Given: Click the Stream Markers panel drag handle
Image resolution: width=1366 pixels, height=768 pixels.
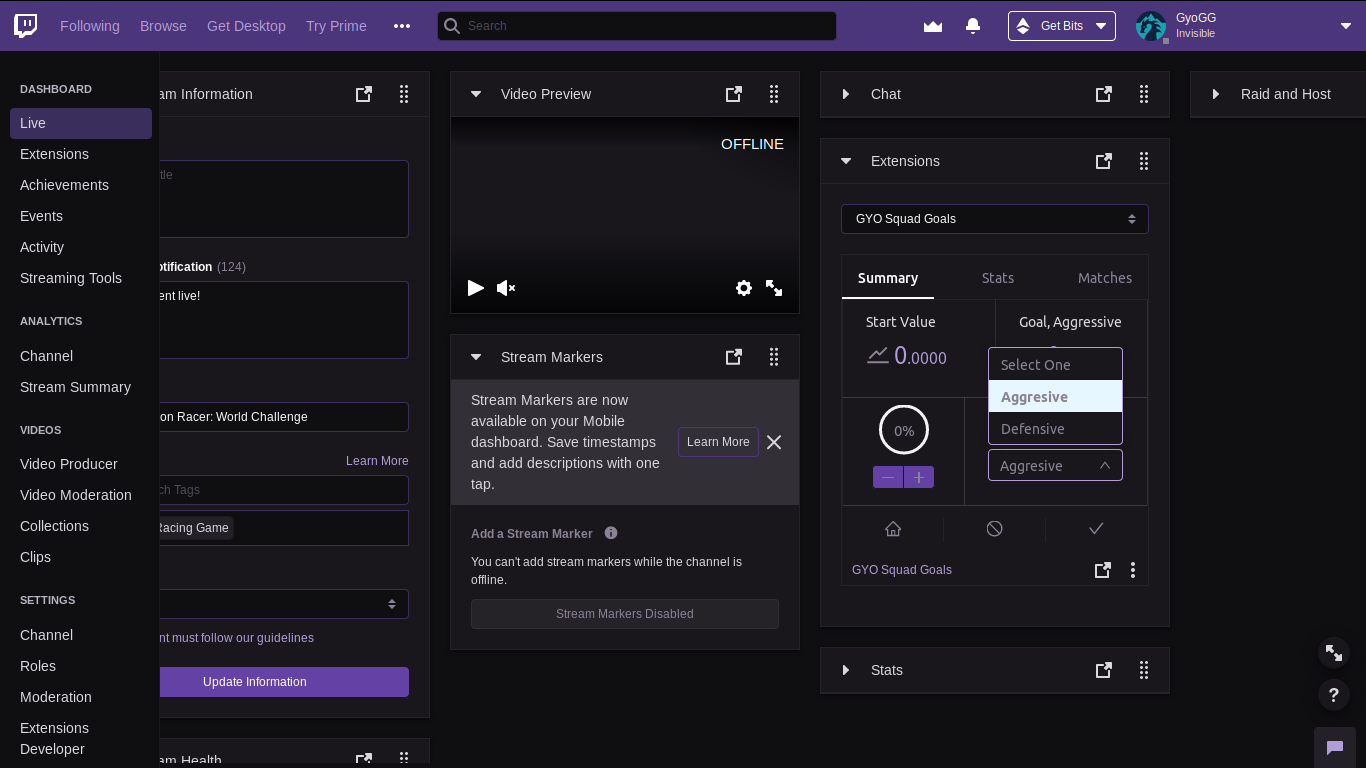Looking at the screenshot, I should [x=774, y=357].
